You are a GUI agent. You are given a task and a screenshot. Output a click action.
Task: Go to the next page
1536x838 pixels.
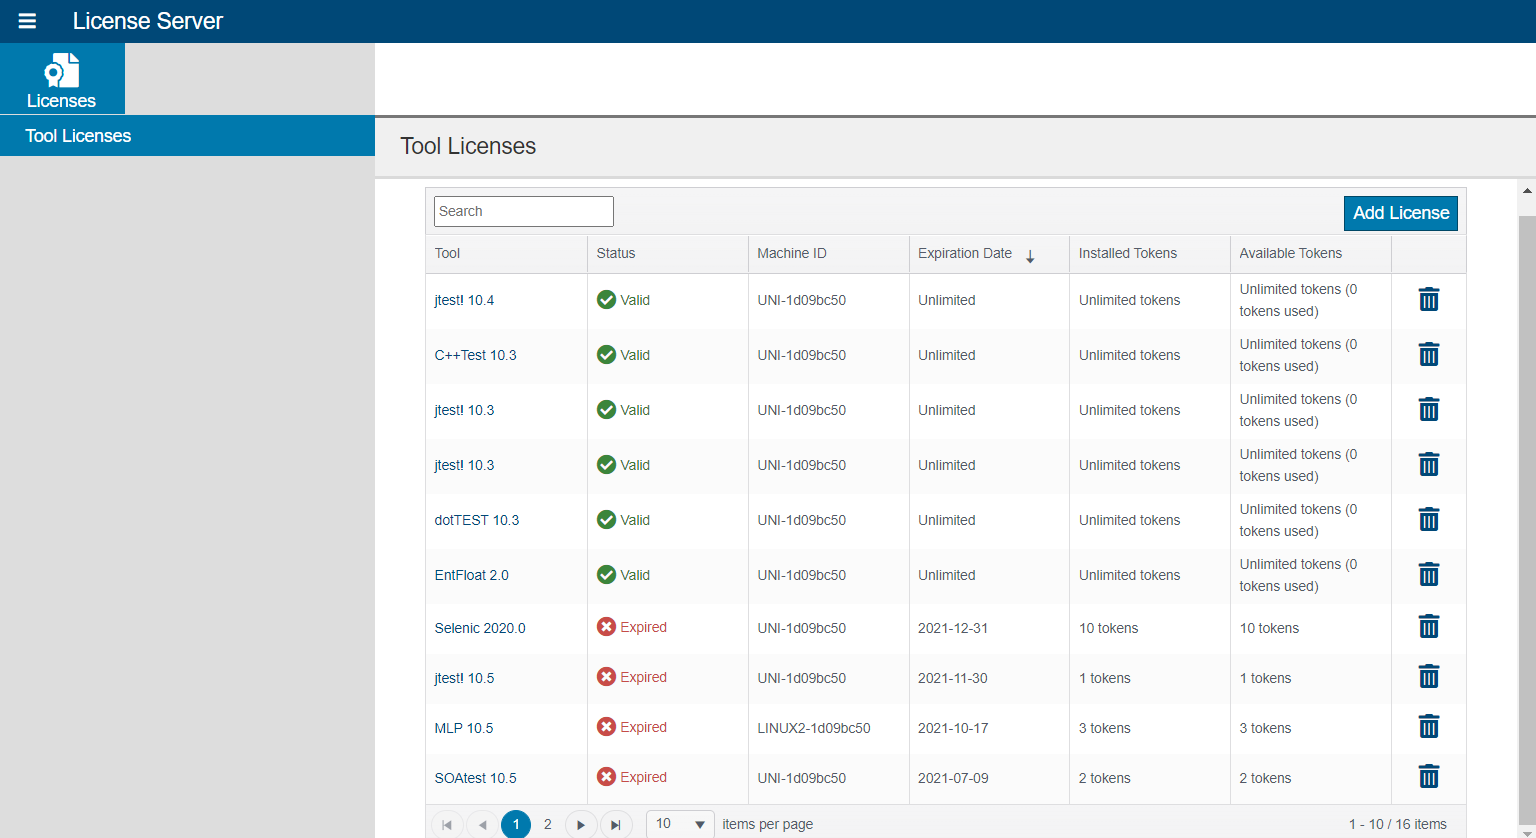point(581,825)
